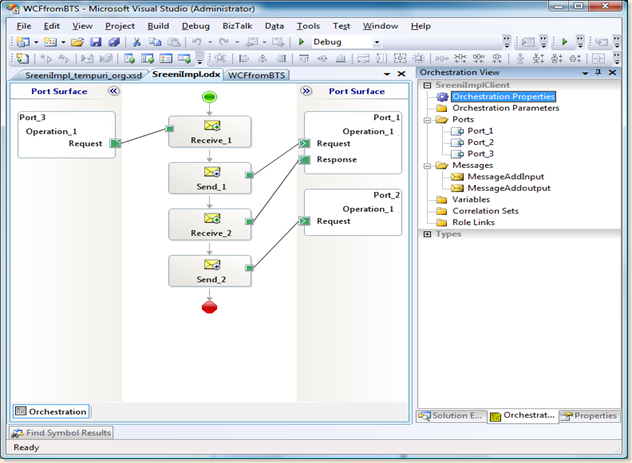Open the Orchestration View window position menu

pyautogui.click(x=585, y=73)
